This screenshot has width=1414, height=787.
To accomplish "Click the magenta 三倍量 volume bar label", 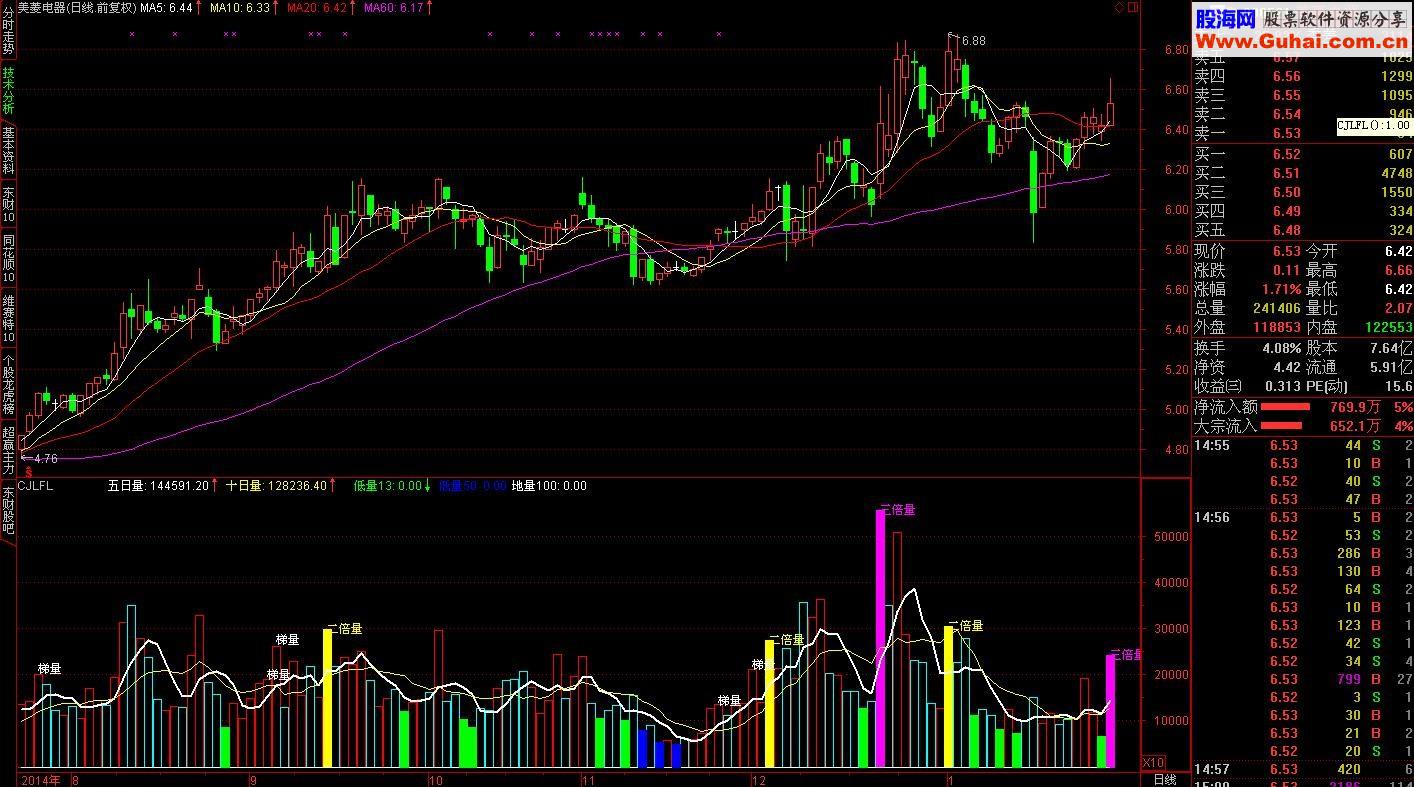I will point(897,509).
